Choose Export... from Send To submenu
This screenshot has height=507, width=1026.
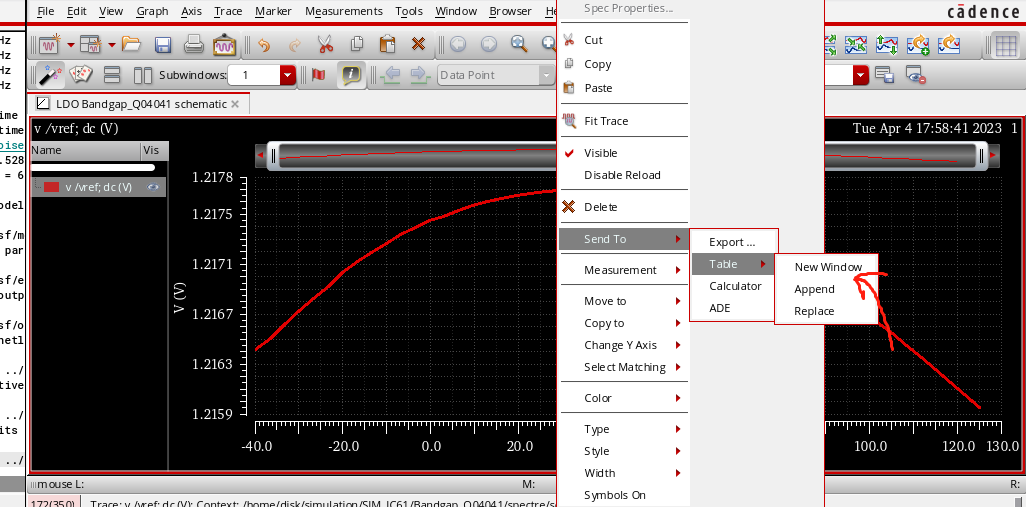tap(731, 242)
